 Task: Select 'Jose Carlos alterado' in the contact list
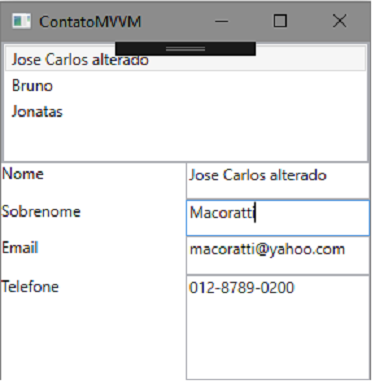pos(186,60)
